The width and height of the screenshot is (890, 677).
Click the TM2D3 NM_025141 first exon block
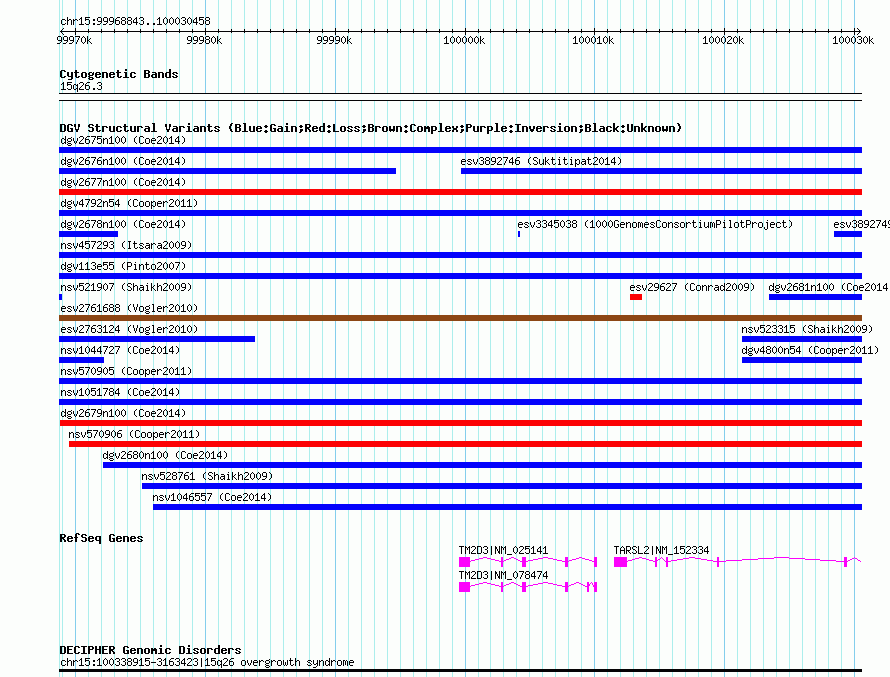[x=464, y=562]
